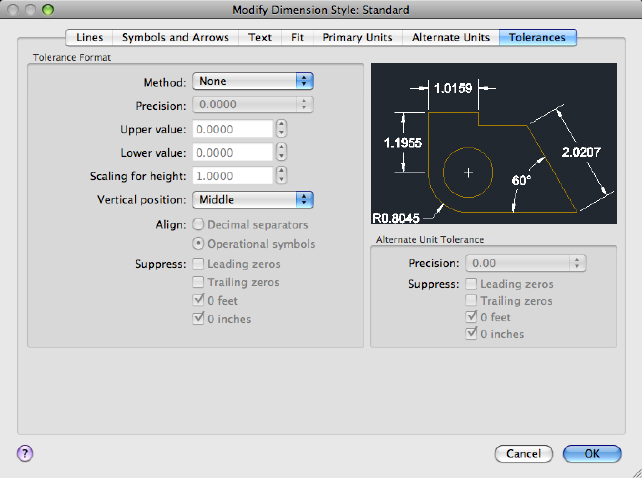Click the Cancel button

coord(524,454)
